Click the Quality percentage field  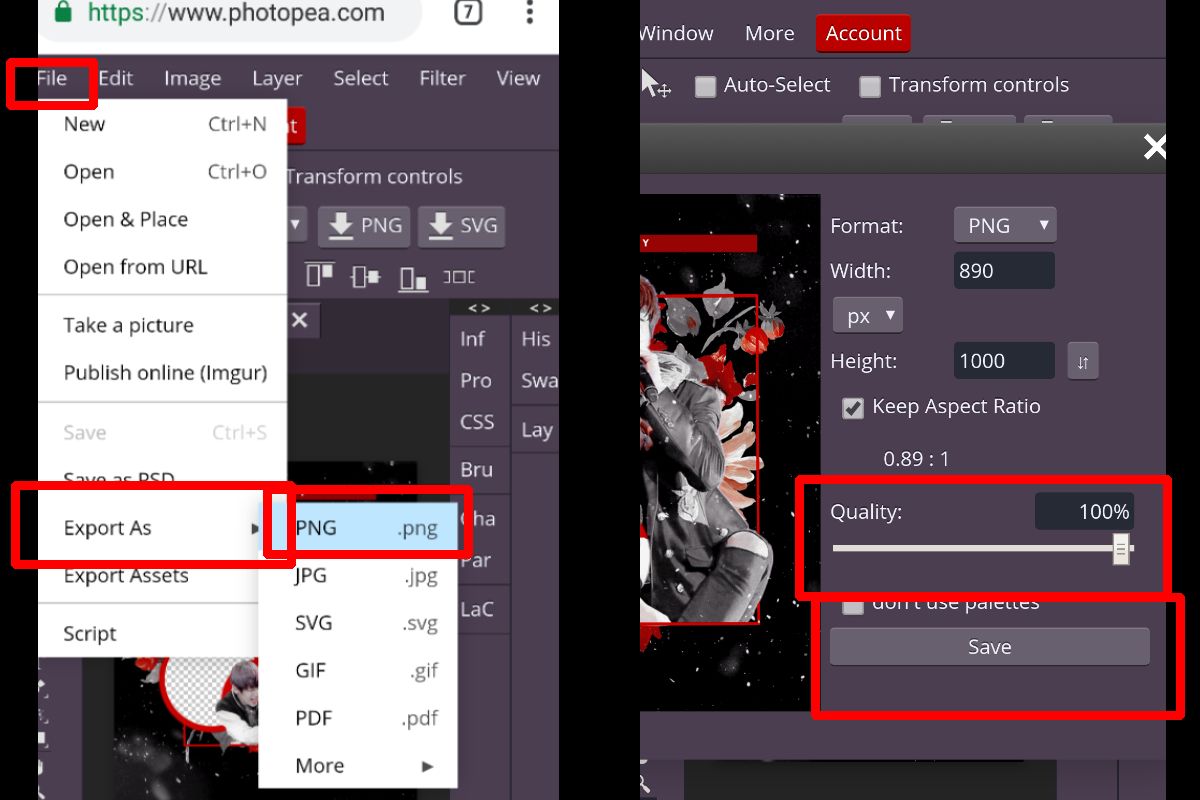(1084, 512)
